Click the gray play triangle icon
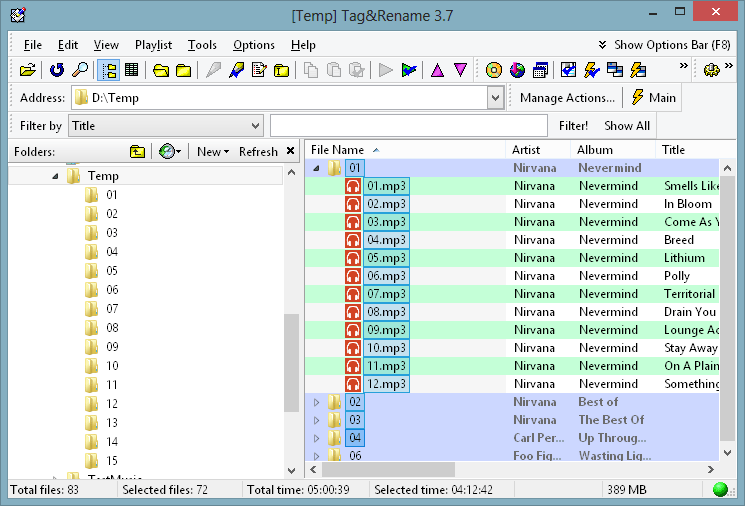Viewport: 745px width, 506px height. 385,70
